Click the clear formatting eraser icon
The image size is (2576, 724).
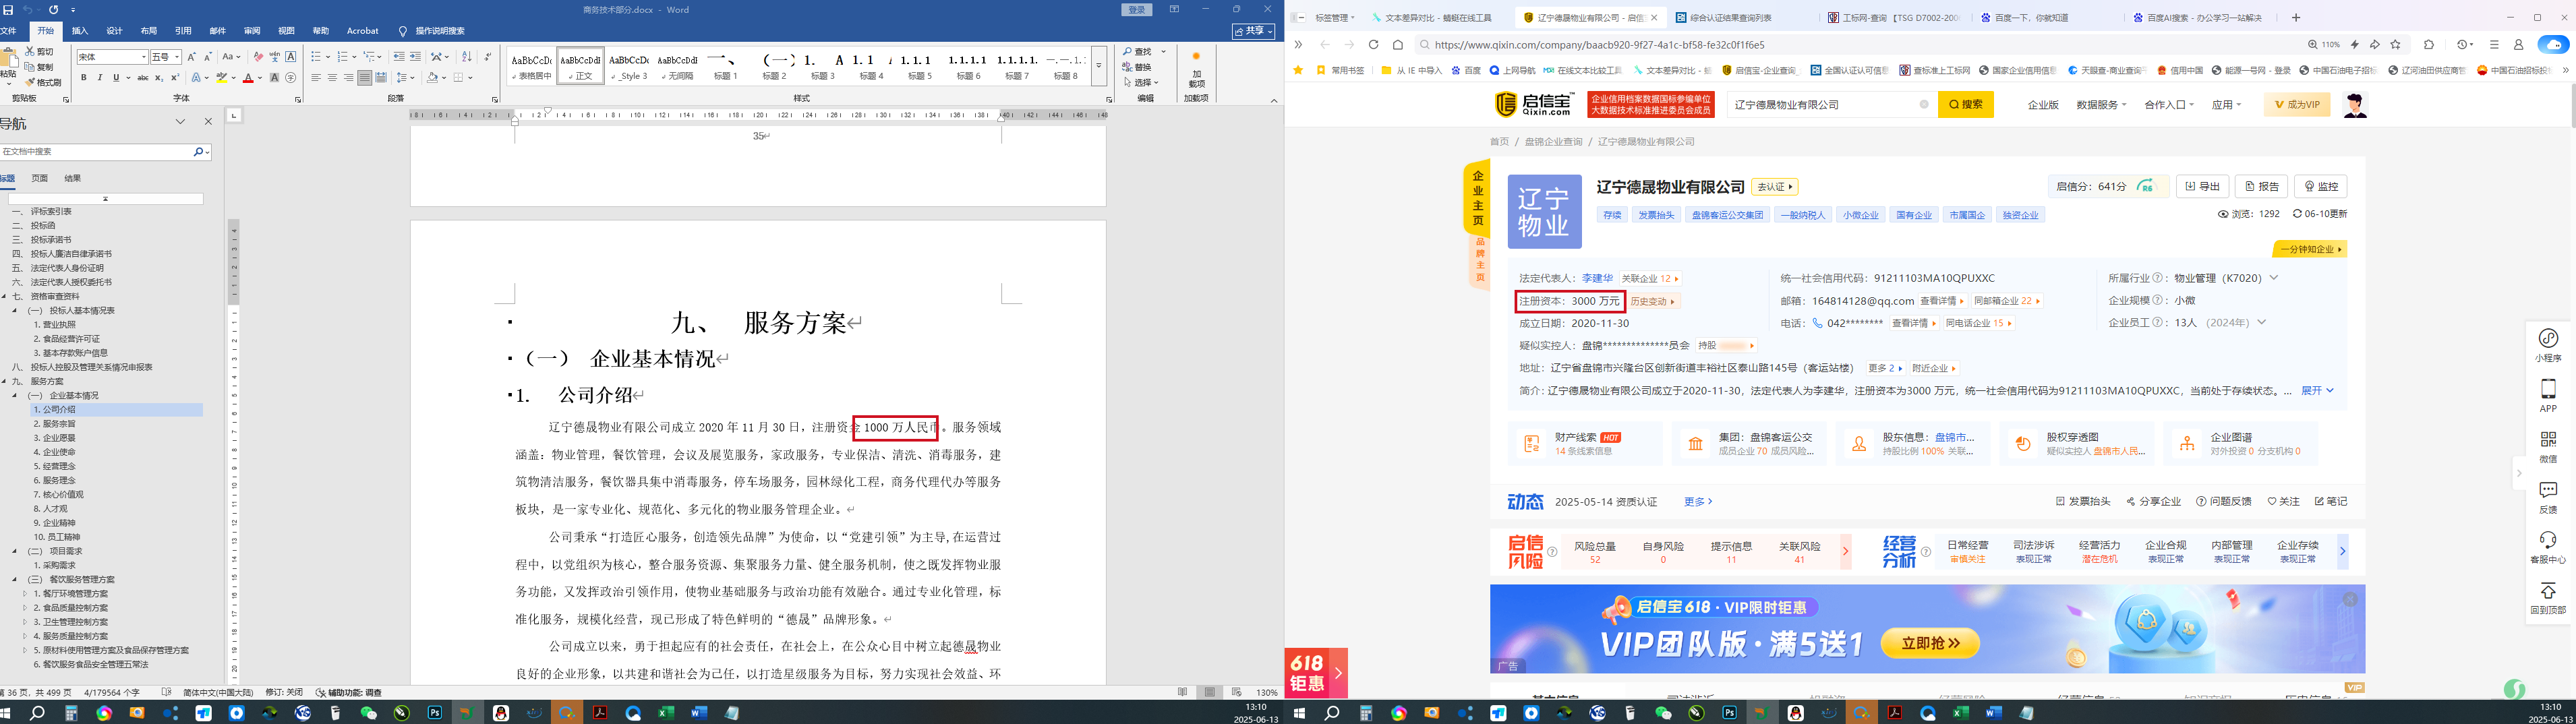click(x=258, y=57)
